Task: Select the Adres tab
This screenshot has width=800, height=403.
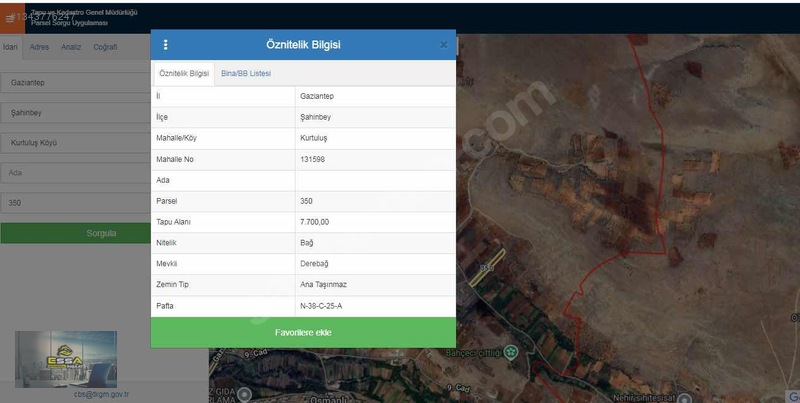Action: click(x=39, y=47)
